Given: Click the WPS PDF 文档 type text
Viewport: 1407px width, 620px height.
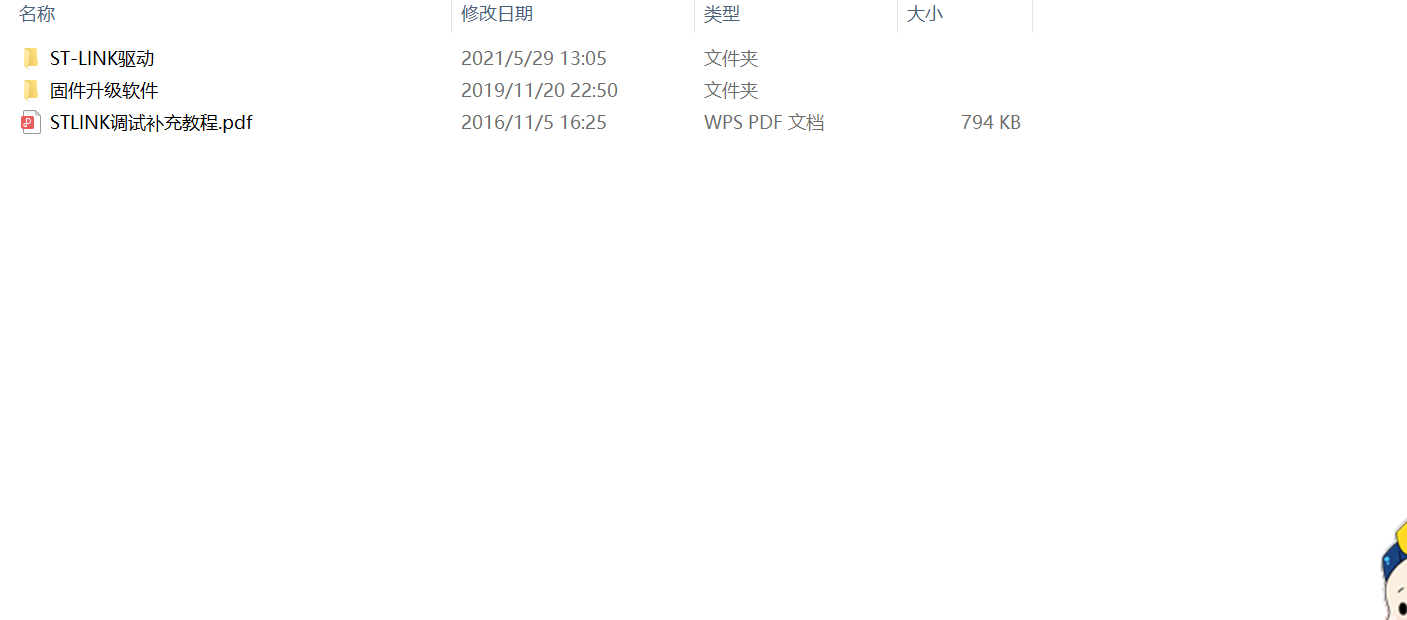Looking at the screenshot, I should click(x=764, y=122).
